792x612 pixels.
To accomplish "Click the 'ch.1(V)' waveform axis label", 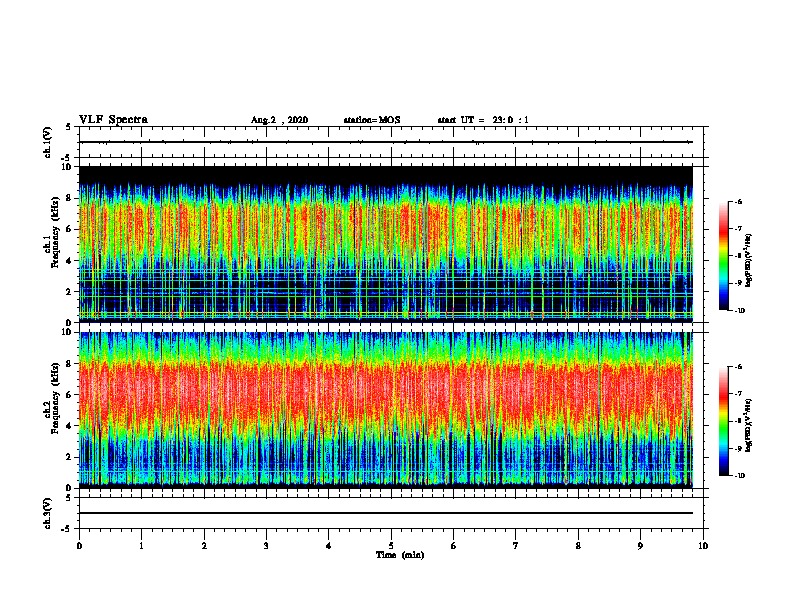I will [48, 142].
